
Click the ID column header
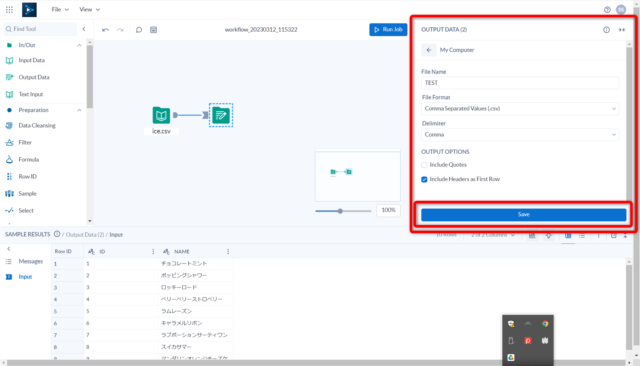pyautogui.click(x=121, y=252)
